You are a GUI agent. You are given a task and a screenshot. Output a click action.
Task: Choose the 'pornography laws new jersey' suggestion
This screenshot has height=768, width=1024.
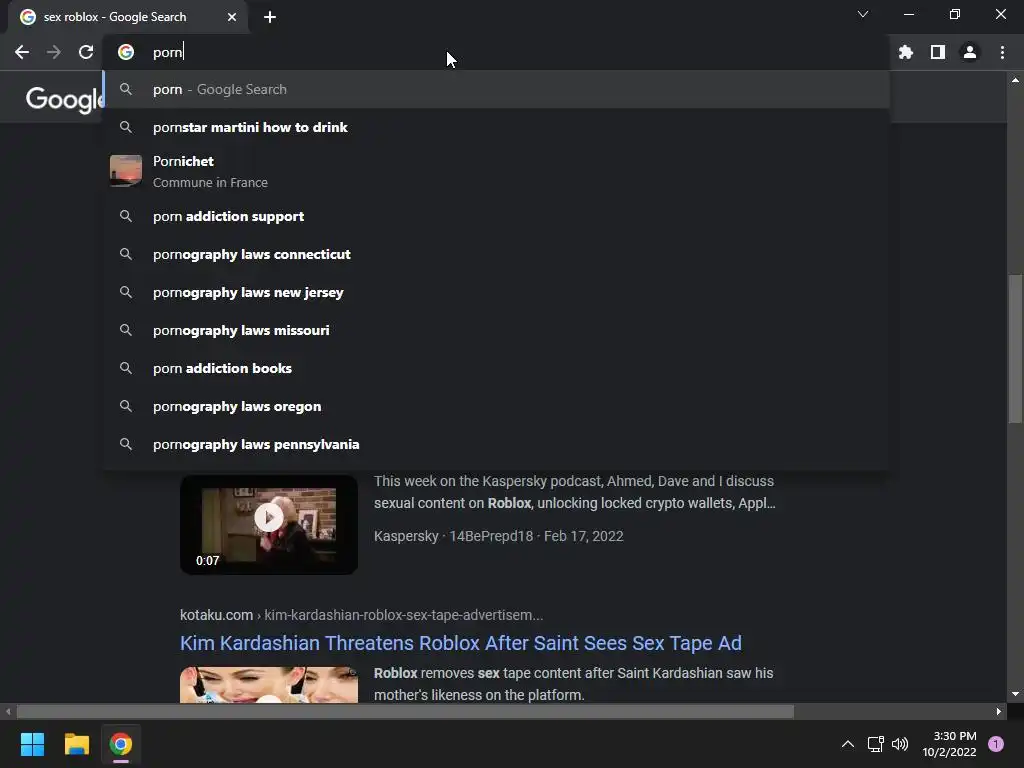pyautogui.click(x=496, y=292)
